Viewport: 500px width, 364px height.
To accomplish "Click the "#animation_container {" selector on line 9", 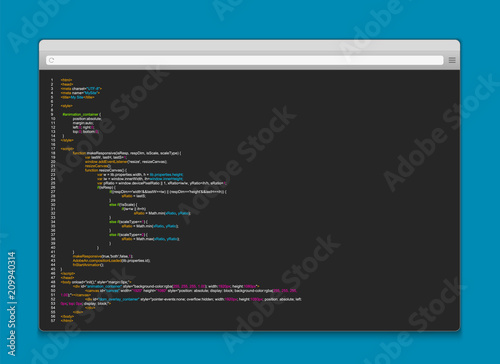I will (82, 115).
